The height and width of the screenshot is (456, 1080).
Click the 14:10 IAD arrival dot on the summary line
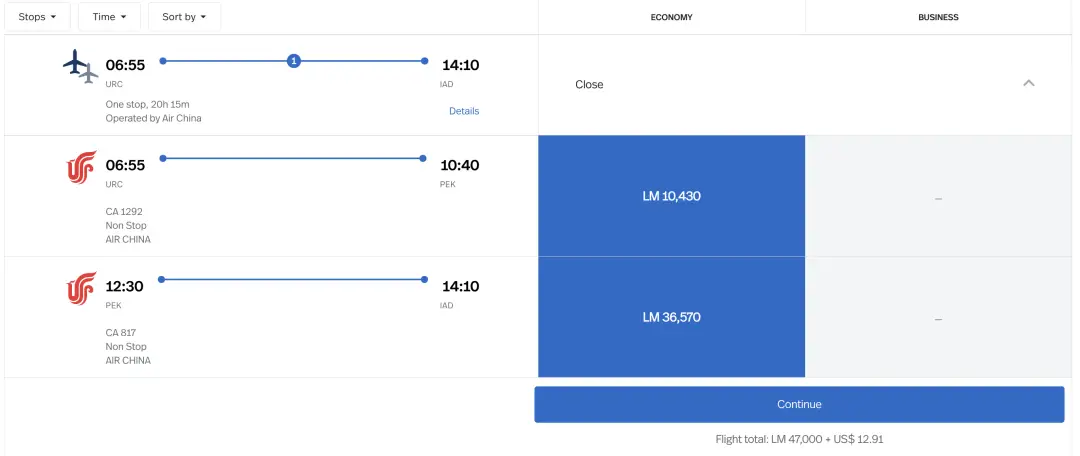point(424,61)
